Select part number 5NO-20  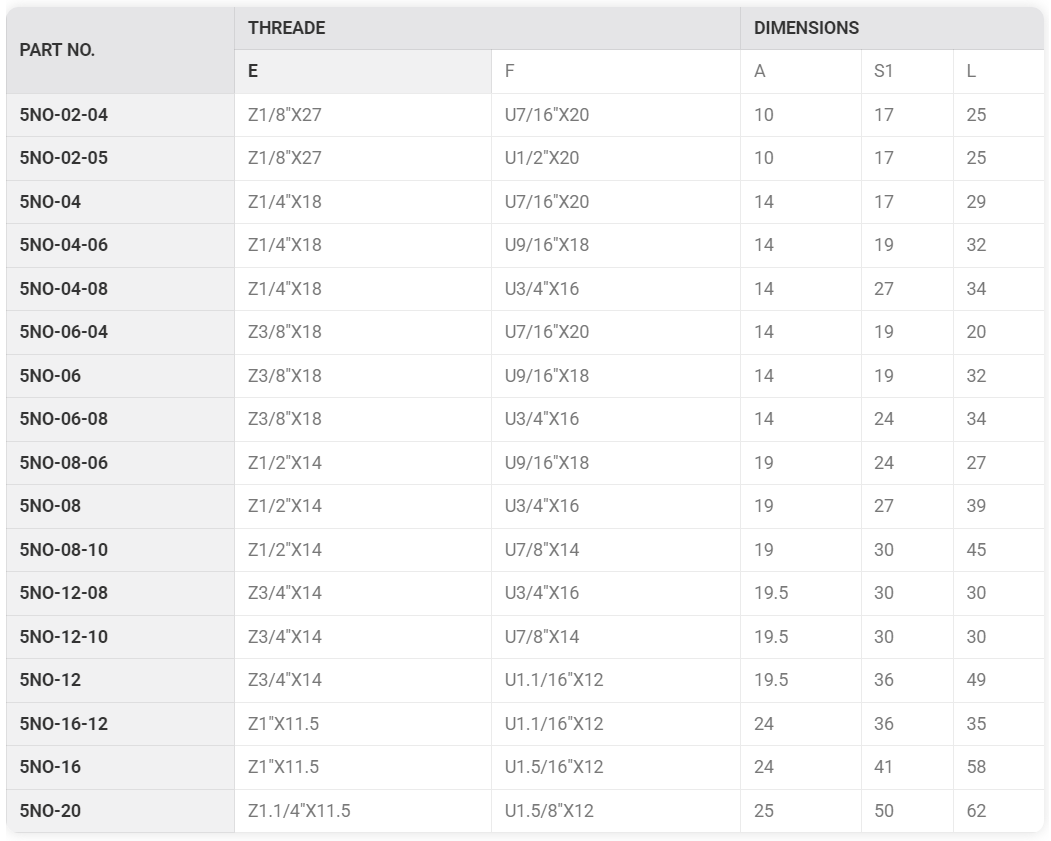tap(50, 811)
